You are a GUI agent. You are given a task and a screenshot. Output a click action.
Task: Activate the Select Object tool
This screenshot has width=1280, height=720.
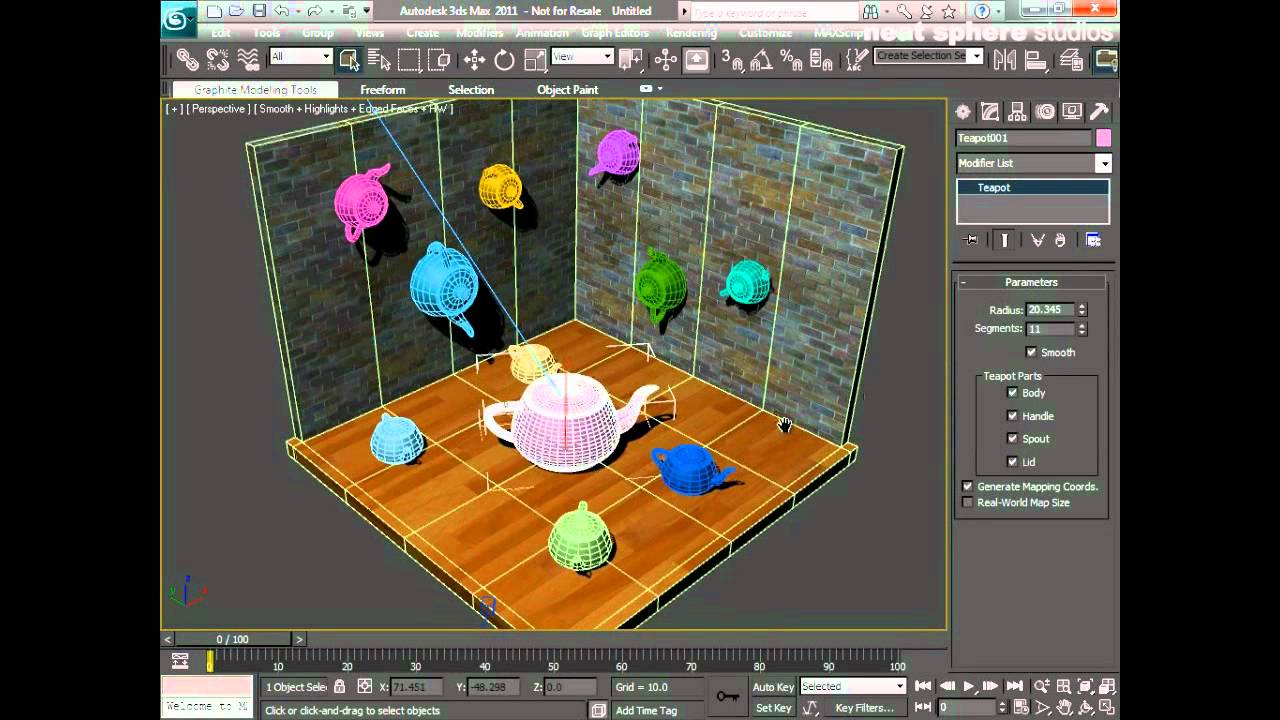coord(349,60)
